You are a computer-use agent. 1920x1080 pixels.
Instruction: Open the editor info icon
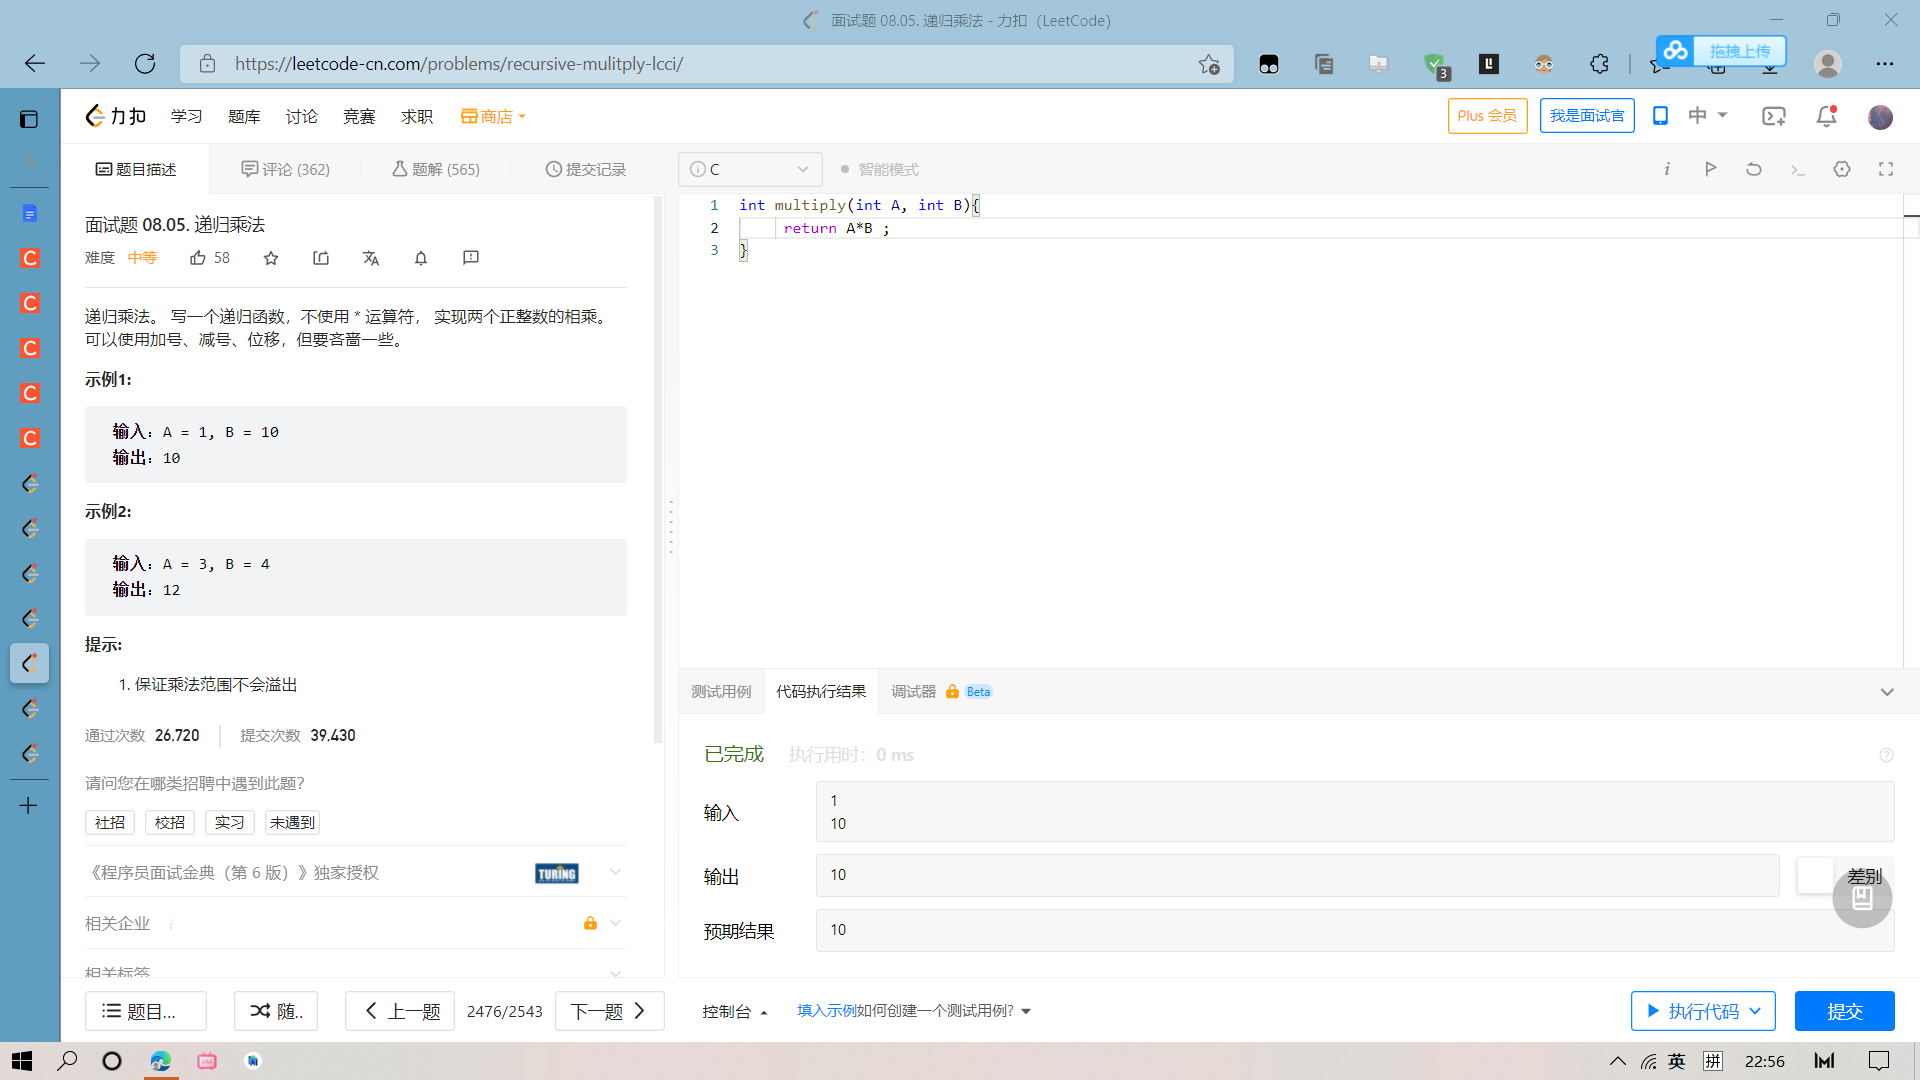coord(1667,169)
